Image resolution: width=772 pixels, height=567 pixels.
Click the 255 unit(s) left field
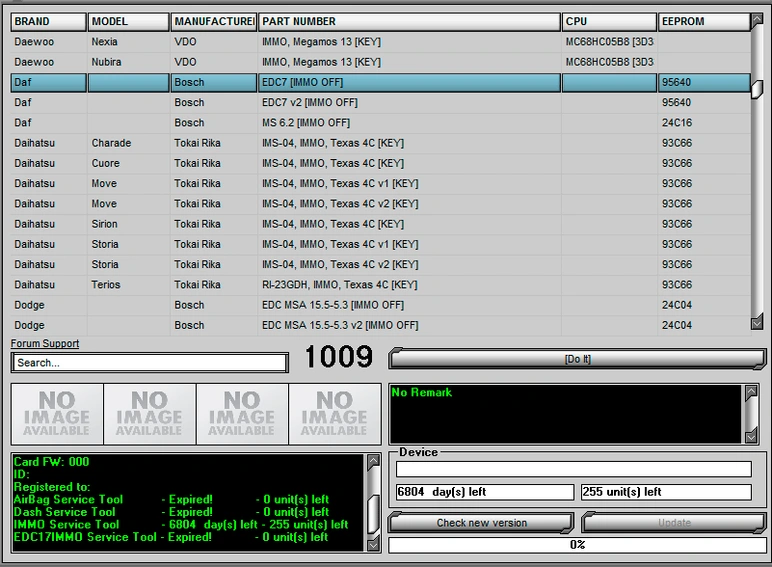(x=666, y=492)
